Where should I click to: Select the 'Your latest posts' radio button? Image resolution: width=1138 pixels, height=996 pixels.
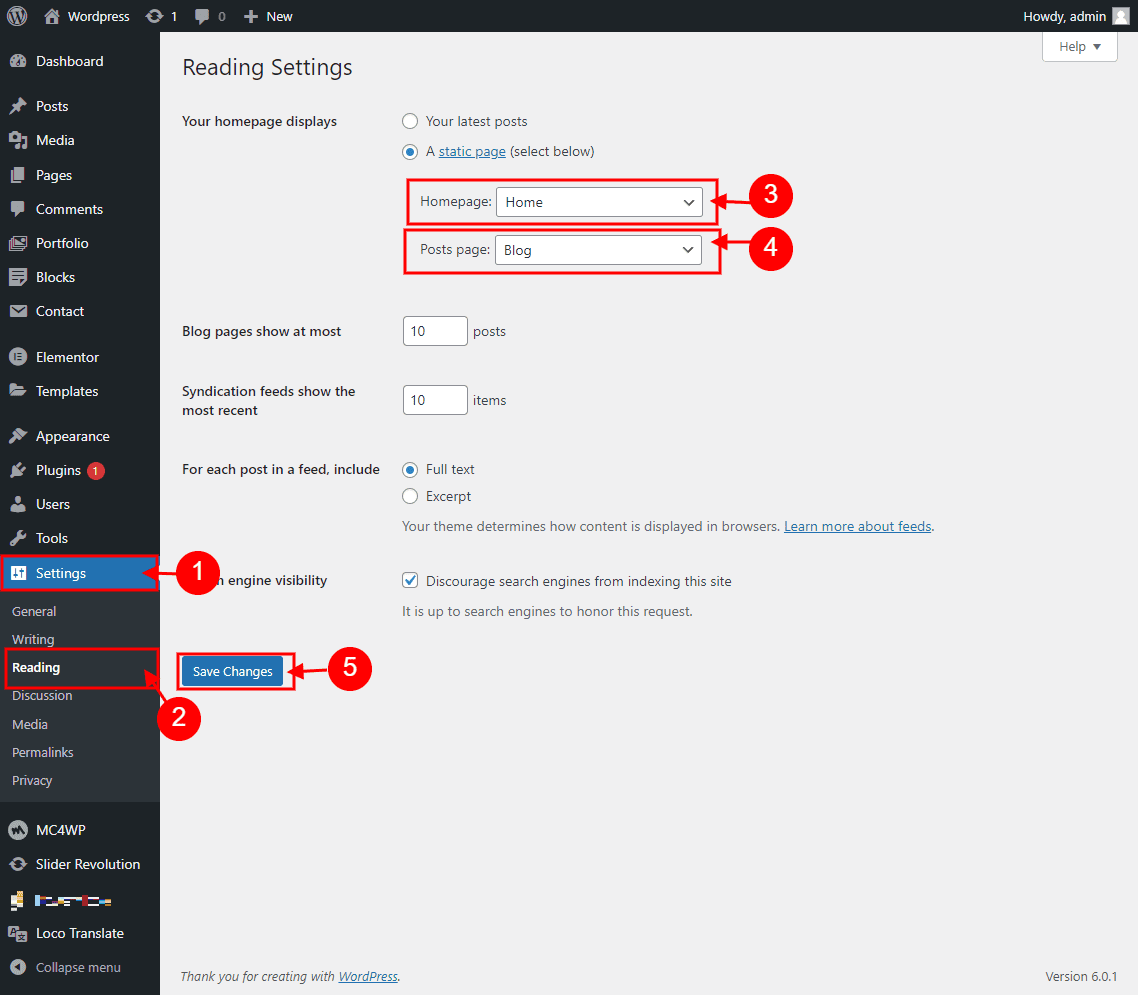410,121
